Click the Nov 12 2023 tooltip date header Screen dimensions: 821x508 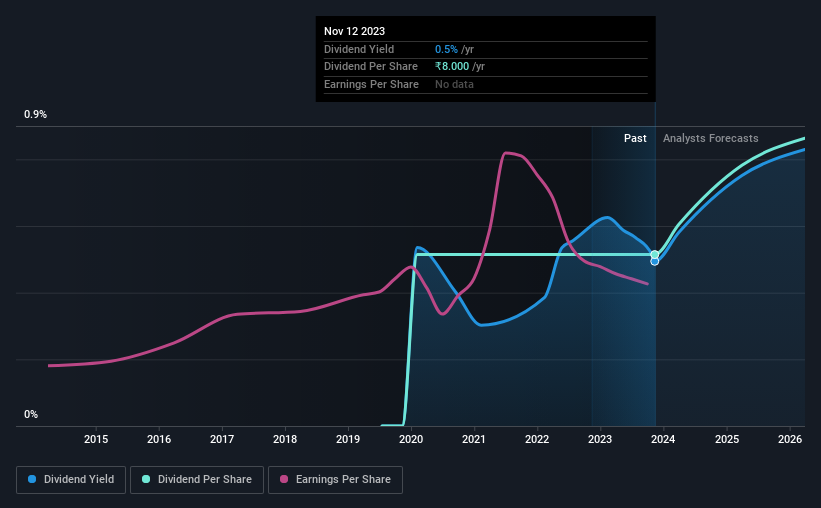[x=354, y=31]
